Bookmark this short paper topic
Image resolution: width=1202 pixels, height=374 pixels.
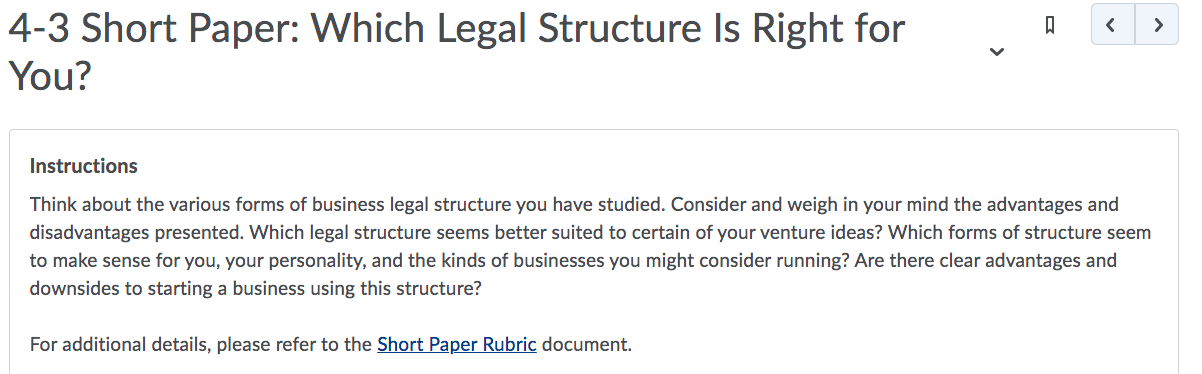point(1049,25)
